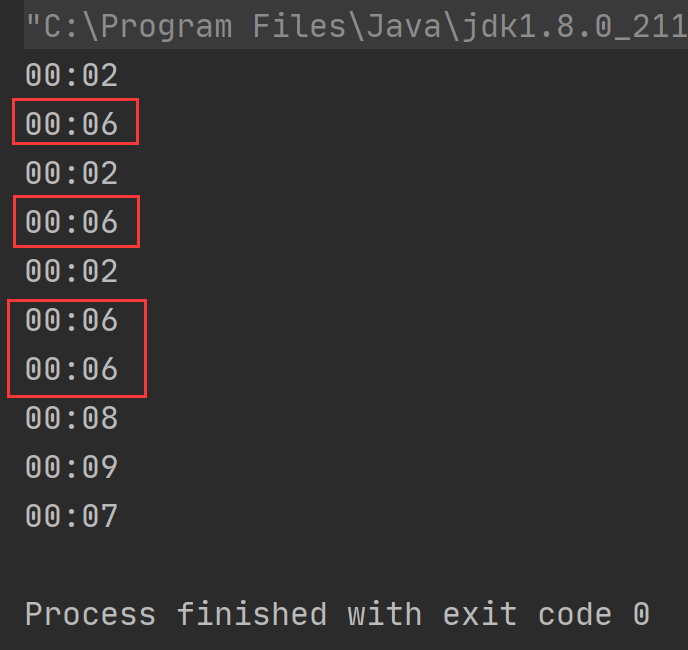Image resolution: width=688 pixels, height=650 pixels.
Task: Click "Java" folder name in the path
Action: tap(403, 28)
